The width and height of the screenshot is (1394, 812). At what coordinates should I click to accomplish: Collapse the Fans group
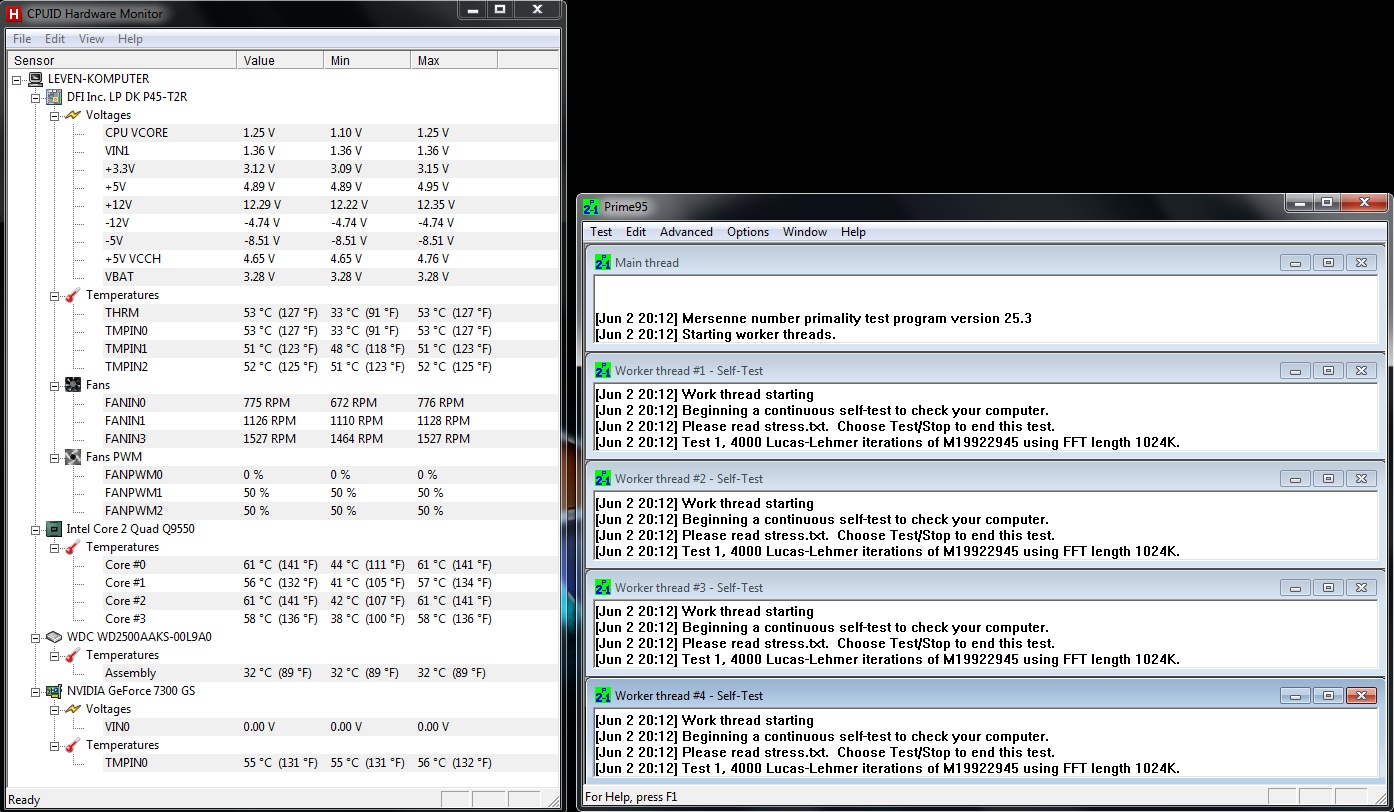click(55, 385)
